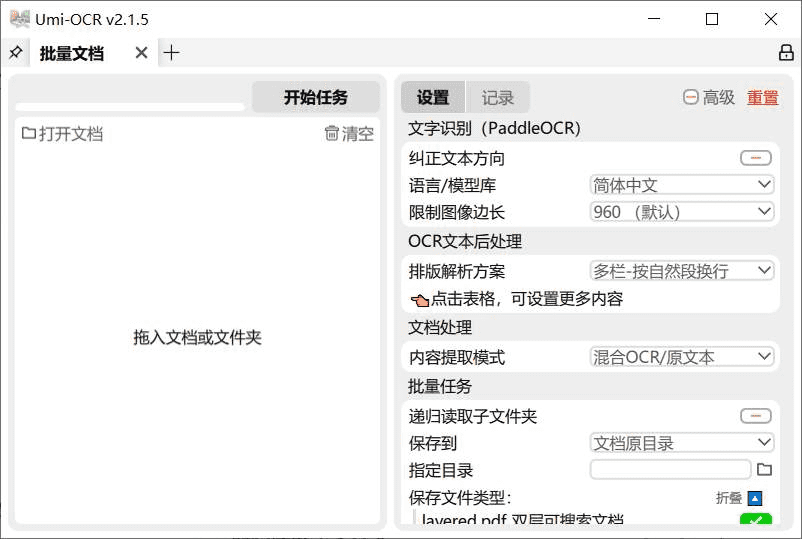Screen dimensions: 802x539
Task: Click the 拖入文档或文件夹 drop area text
Action: coord(197,338)
